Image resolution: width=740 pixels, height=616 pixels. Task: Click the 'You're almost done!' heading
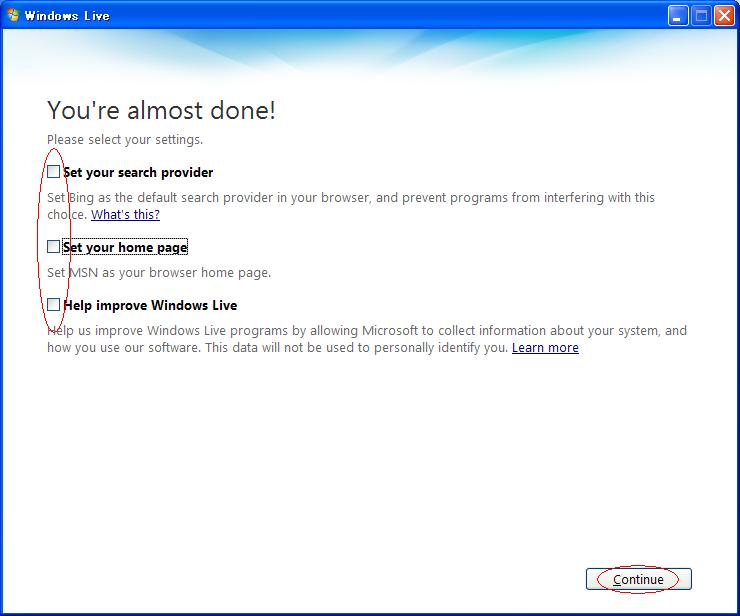161,110
